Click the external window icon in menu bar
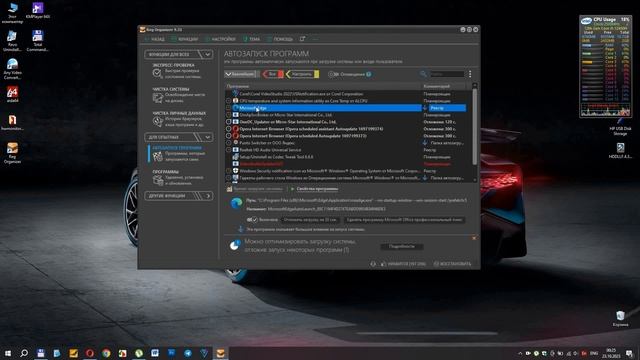Screen dimensions: 640x360 click(302, 39)
